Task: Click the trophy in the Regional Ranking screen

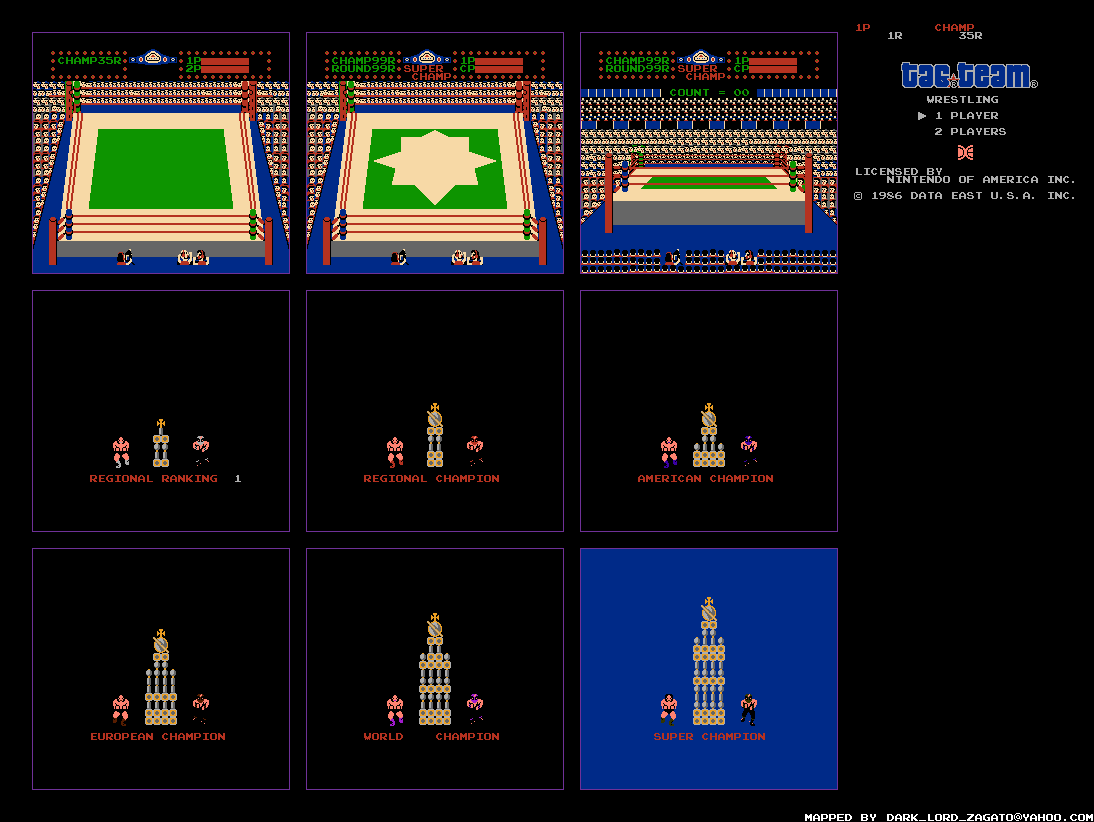Action: (160, 443)
